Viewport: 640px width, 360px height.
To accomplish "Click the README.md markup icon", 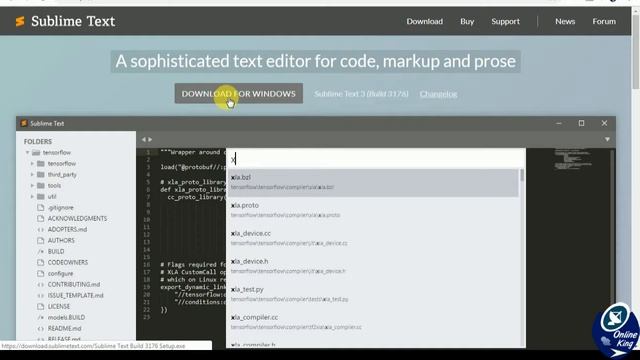I will (40, 329).
